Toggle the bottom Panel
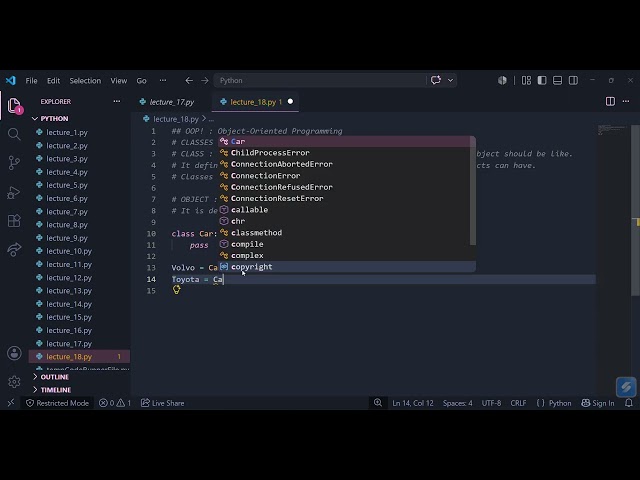Viewport: 640px width, 480px height. coord(558,80)
